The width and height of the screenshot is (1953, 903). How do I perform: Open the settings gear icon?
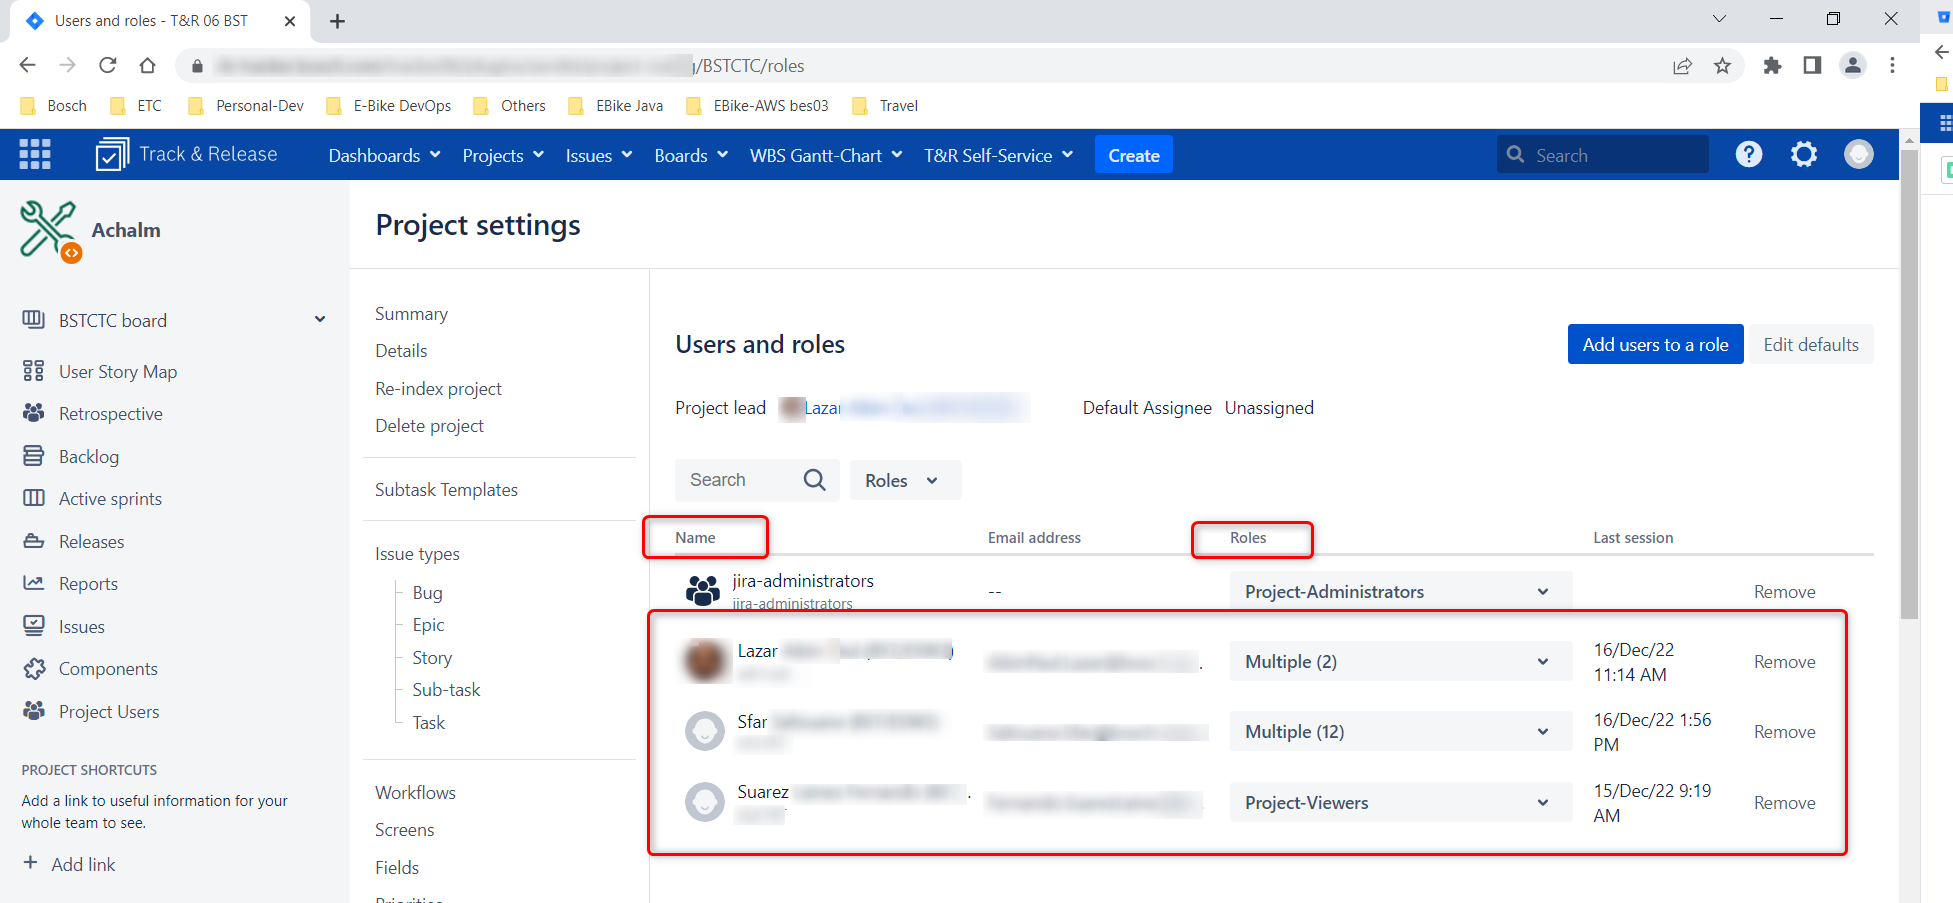[x=1803, y=154]
